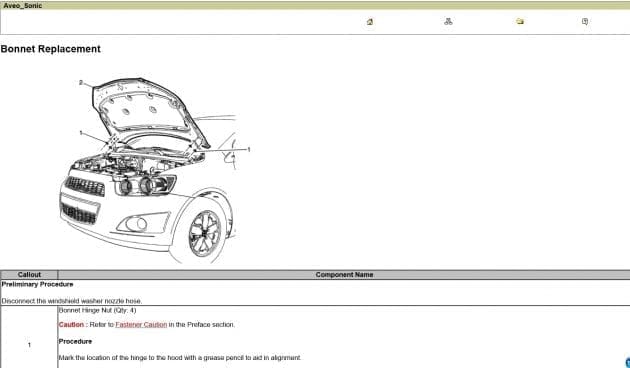
Task: Select the Aveo_Sonic title text
Action: (22, 6)
